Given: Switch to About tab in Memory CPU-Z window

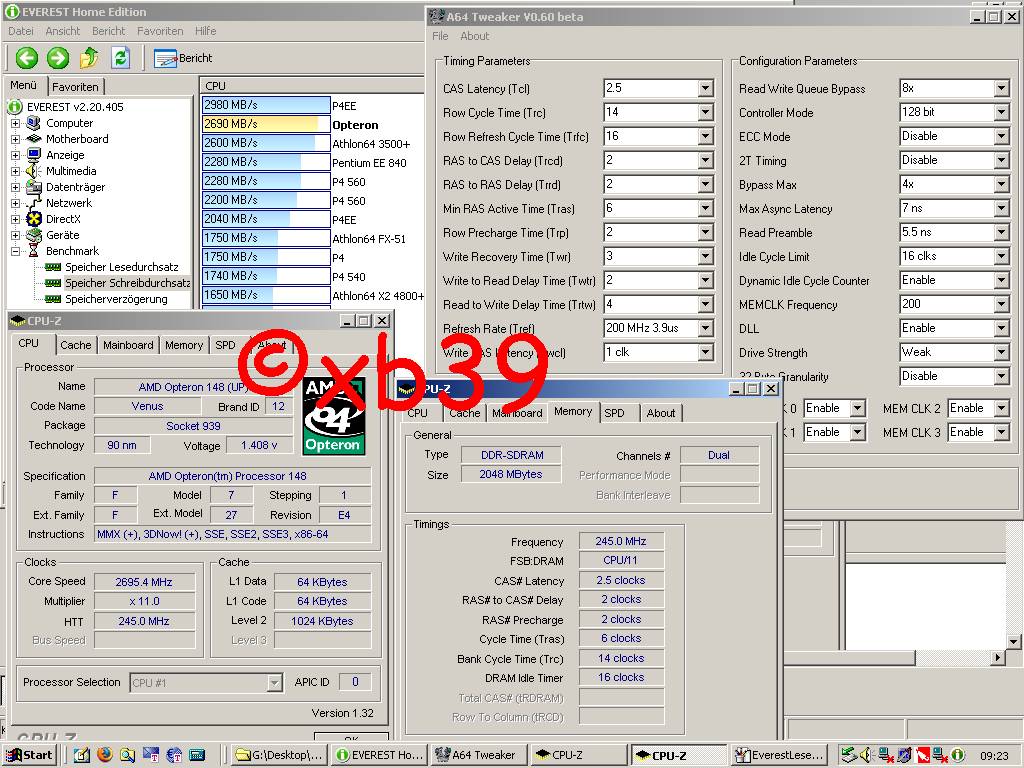Looking at the screenshot, I should (x=661, y=413).
